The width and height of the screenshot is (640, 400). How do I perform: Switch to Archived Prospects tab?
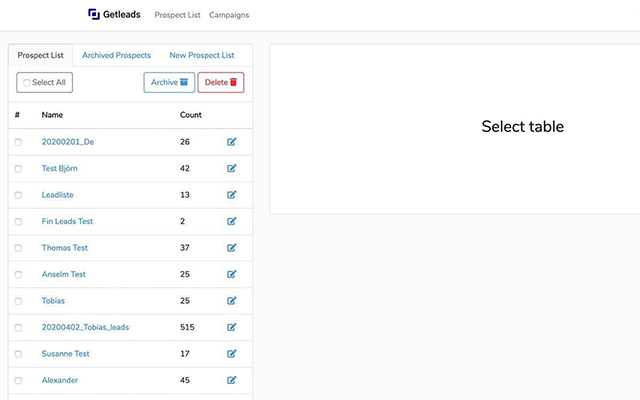[x=116, y=56]
